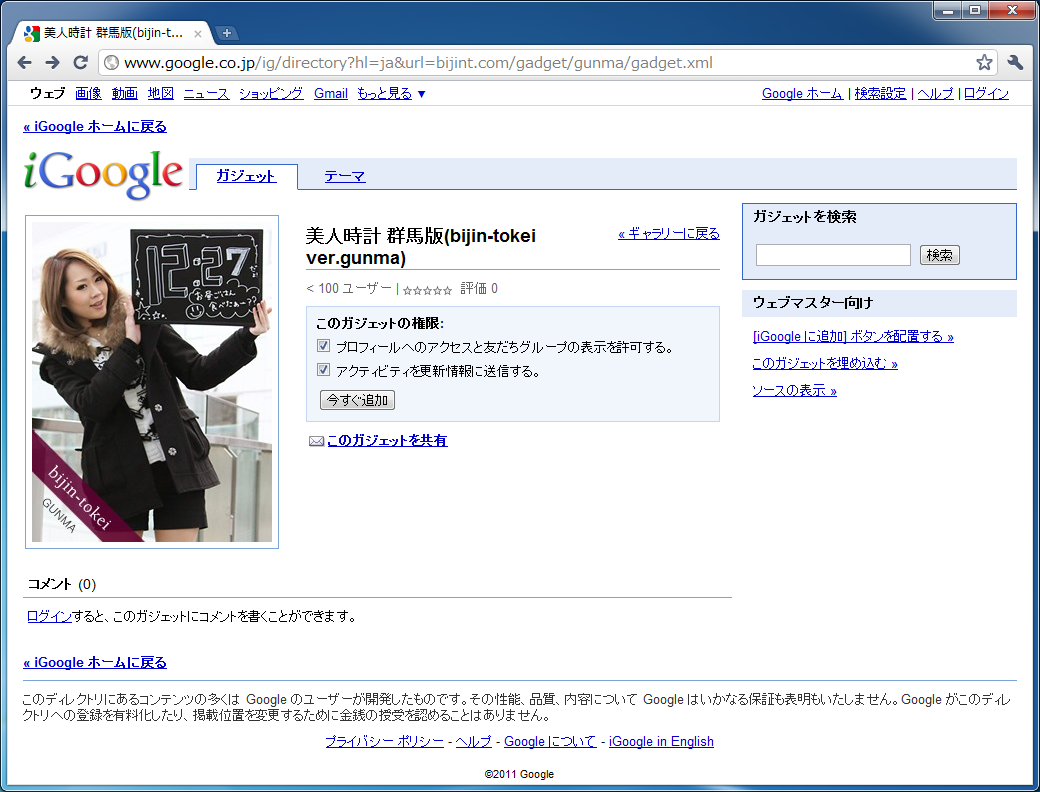Click the gadget title 美人時計 群馬版 heading

(x=421, y=246)
